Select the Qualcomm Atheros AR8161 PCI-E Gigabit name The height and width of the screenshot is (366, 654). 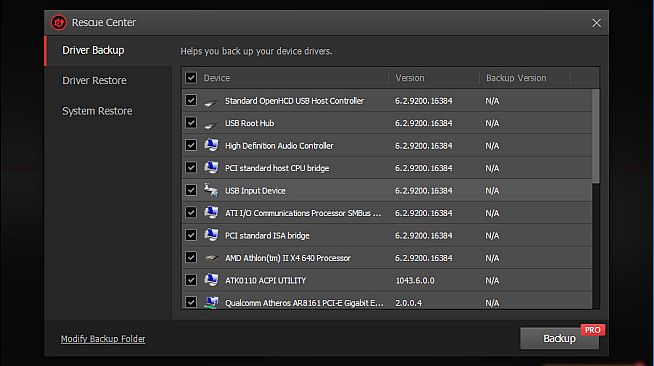(x=304, y=303)
